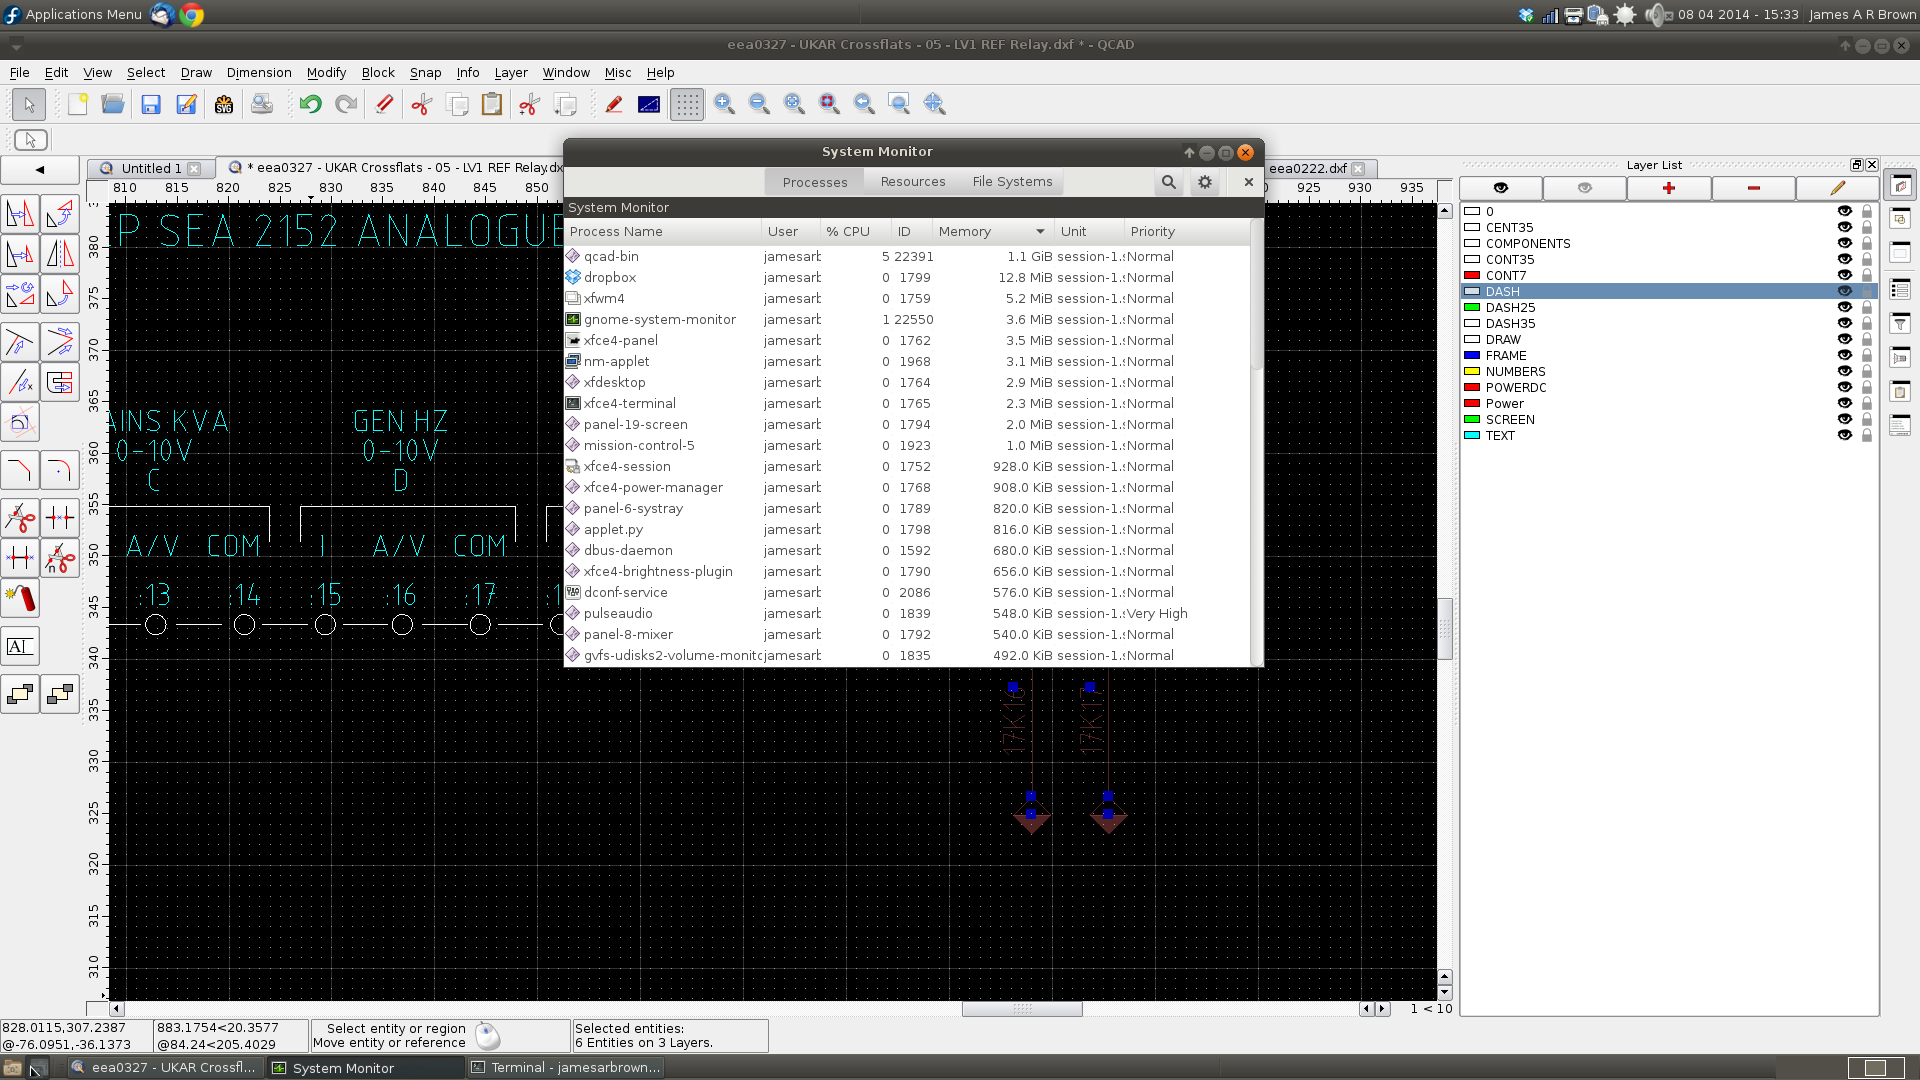The width and height of the screenshot is (1920, 1080).
Task: Click Memory column sort arrow
Action: click(x=1040, y=231)
